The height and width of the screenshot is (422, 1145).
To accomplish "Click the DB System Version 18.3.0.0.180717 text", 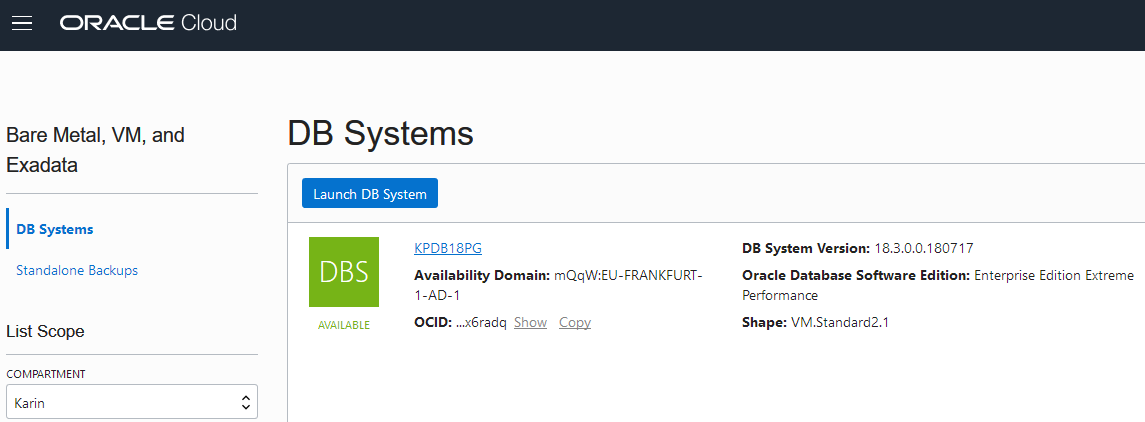I will 923,248.
